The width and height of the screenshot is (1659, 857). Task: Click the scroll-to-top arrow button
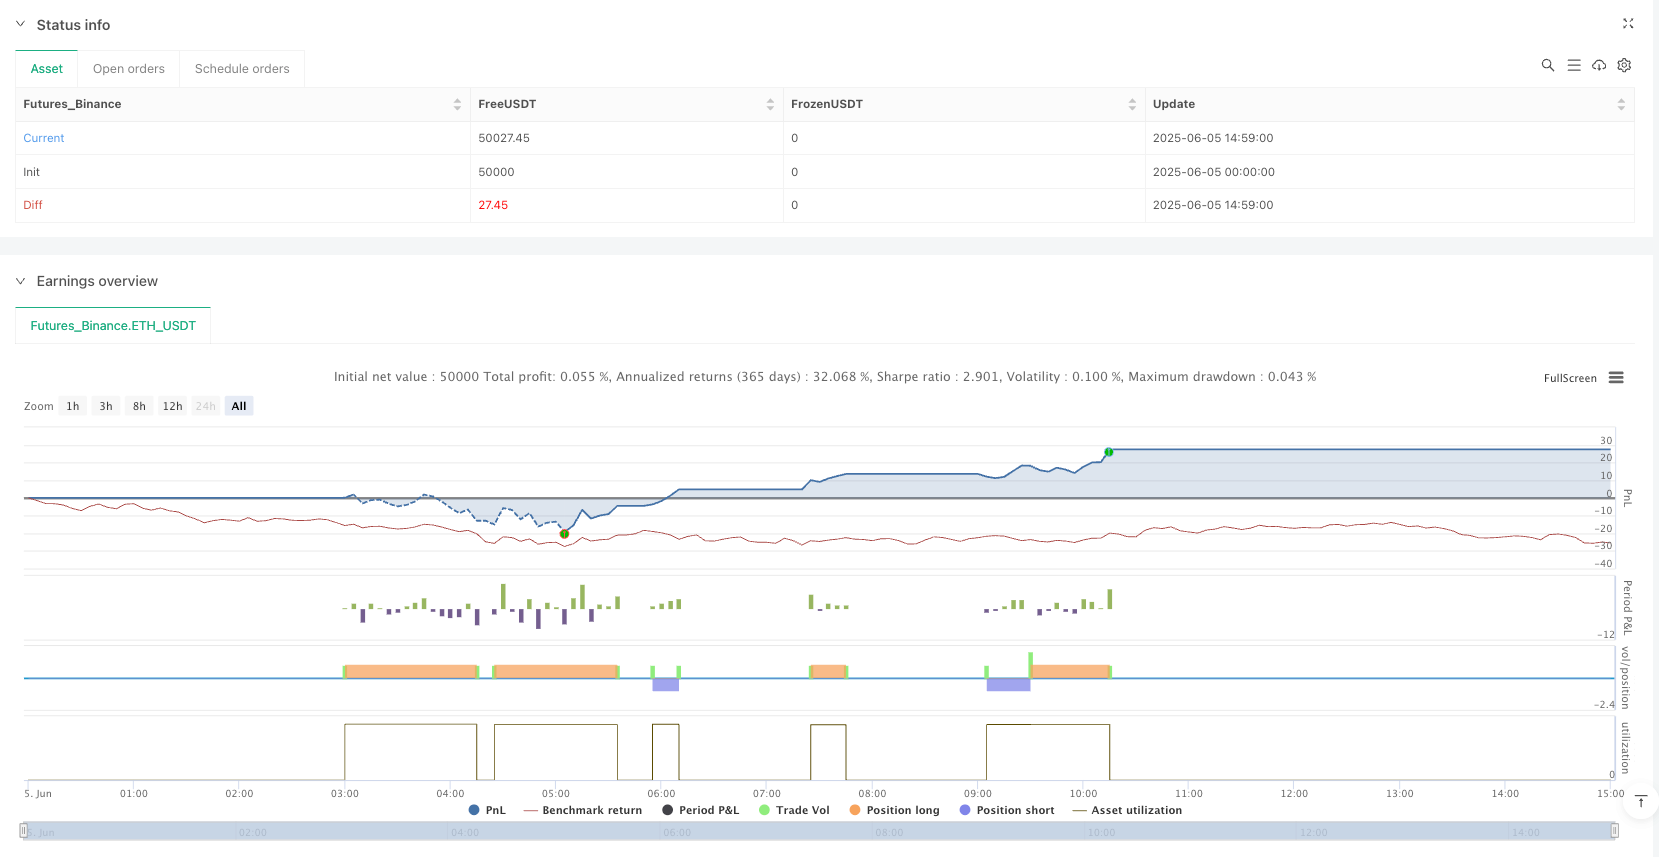pos(1641,801)
